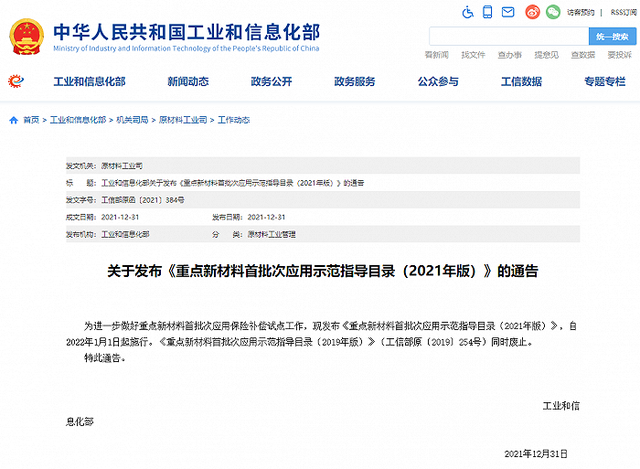The image size is (640, 469).
Task: Click the home icon in breadcrumb
Action: (13, 120)
